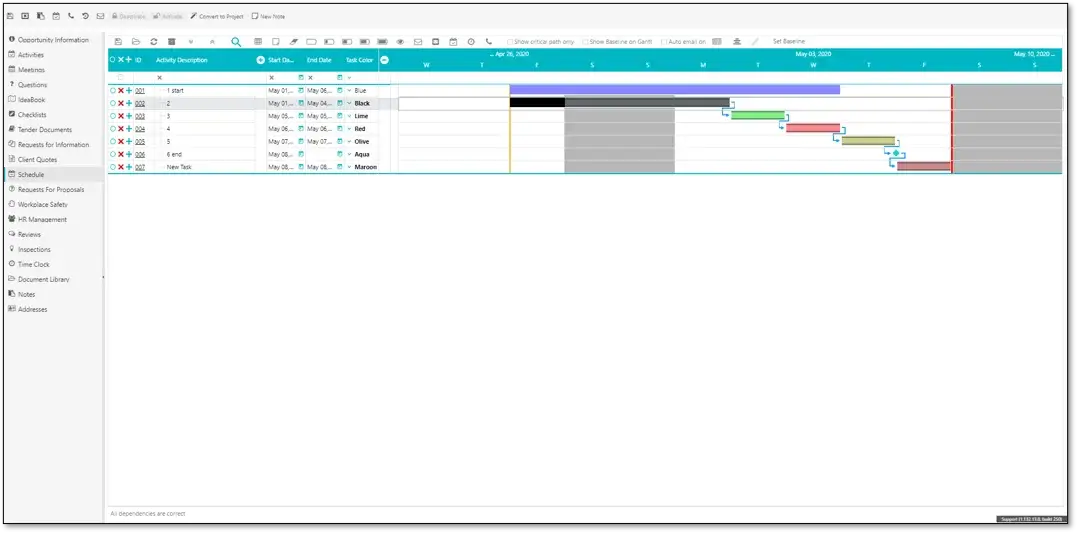1077x533 pixels.
Task: Click the plus circle next to Start Date header
Action: coord(261,60)
